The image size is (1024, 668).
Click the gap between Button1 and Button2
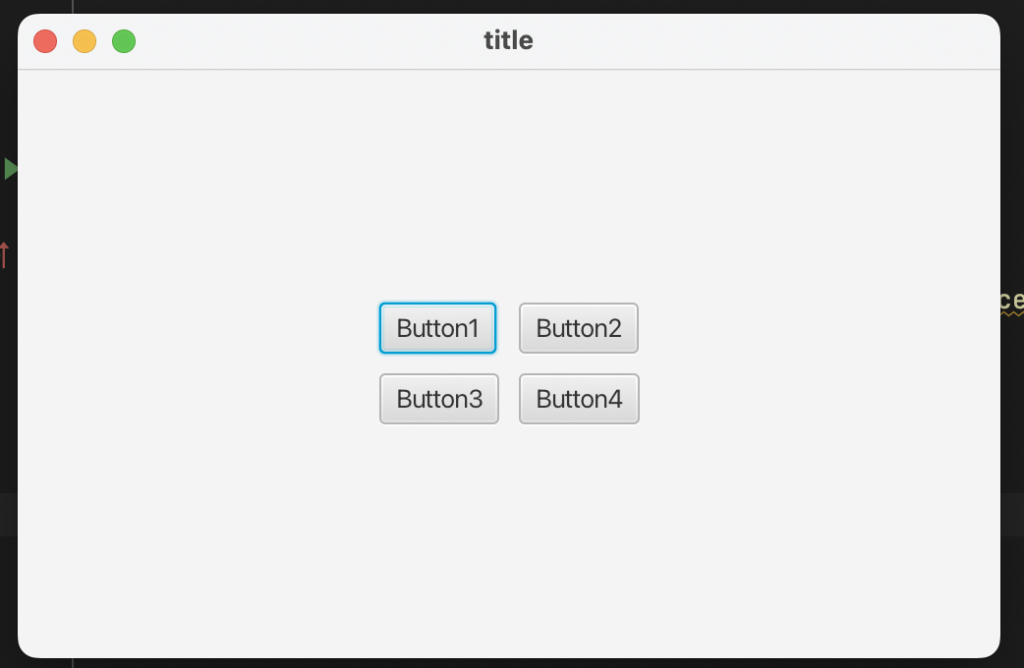pyautogui.click(x=508, y=328)
